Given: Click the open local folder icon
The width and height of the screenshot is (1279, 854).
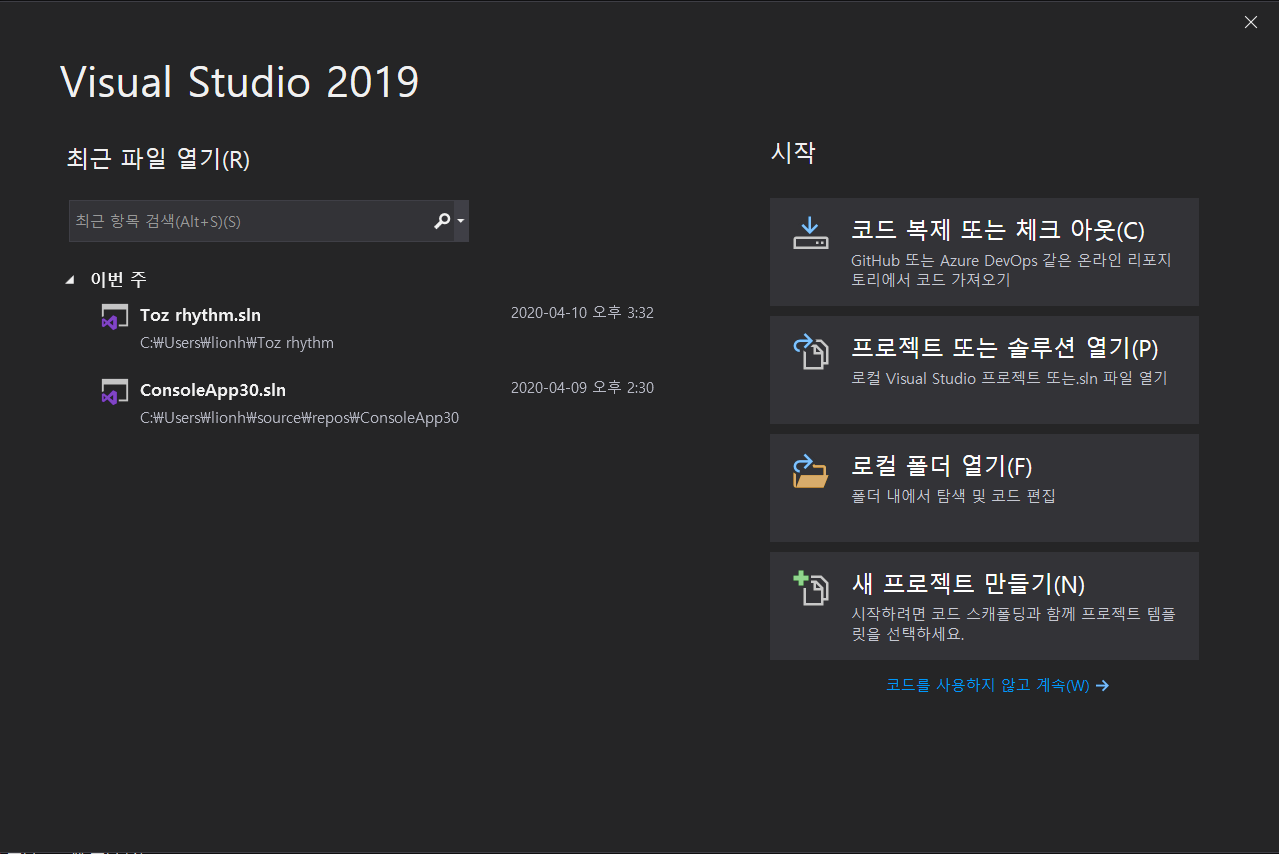Looking at the screenshot, I should [810, 470].
